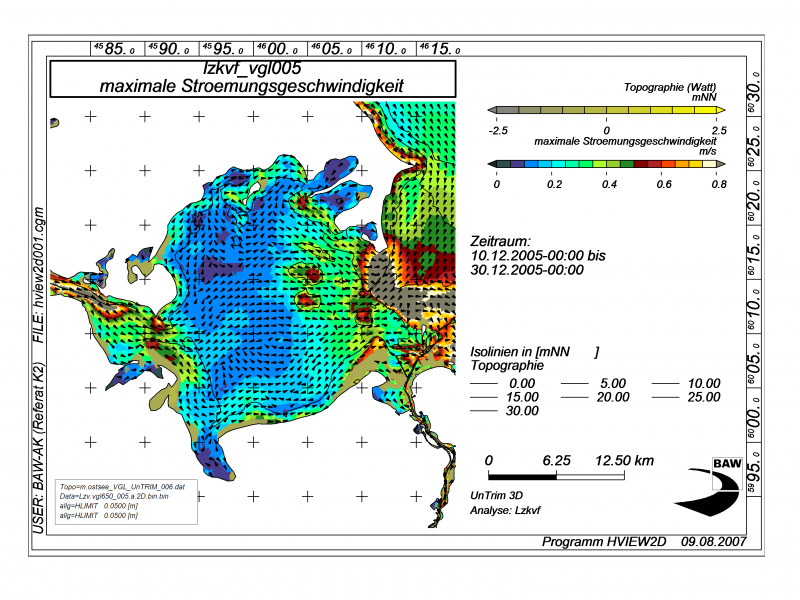Viewport: 800px width, 600px height.
Task: Click the 'Topographie (Watt)' legend heading
Action: click(670, 87)
